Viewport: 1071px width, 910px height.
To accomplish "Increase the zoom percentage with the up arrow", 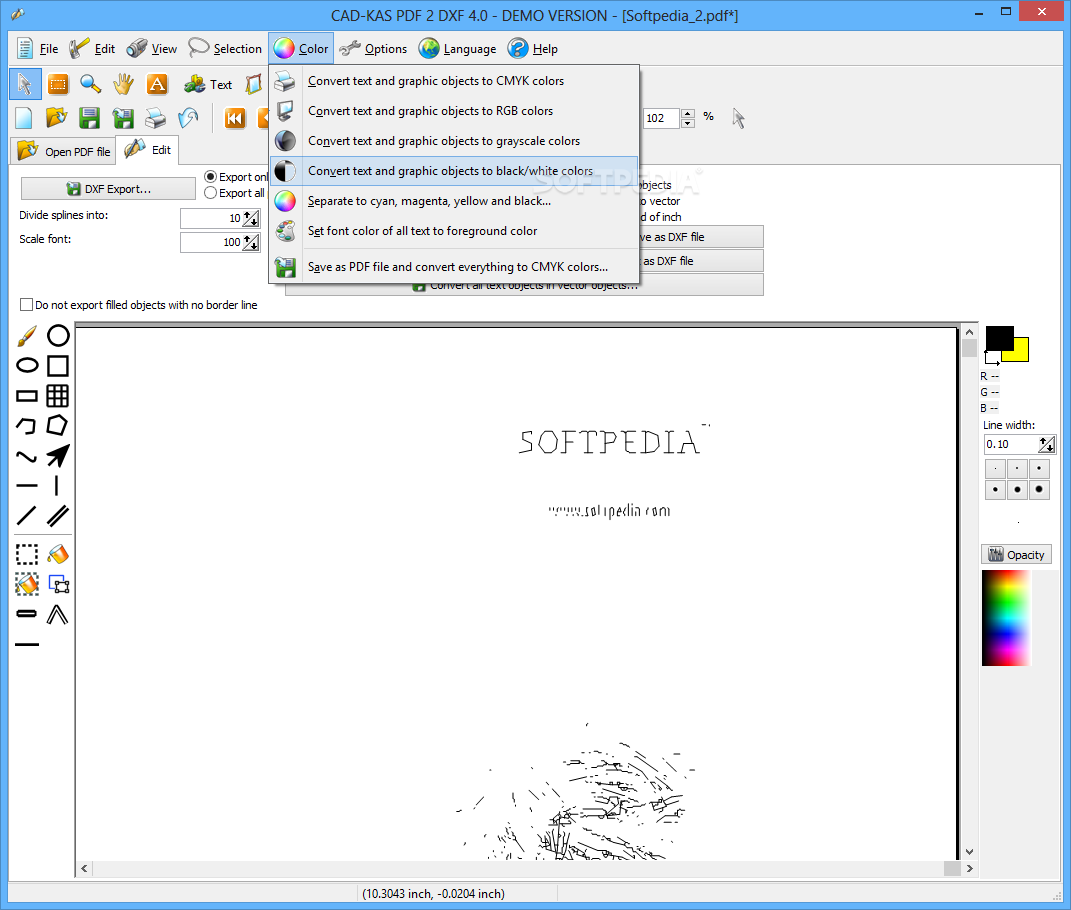I will [688, 113].
